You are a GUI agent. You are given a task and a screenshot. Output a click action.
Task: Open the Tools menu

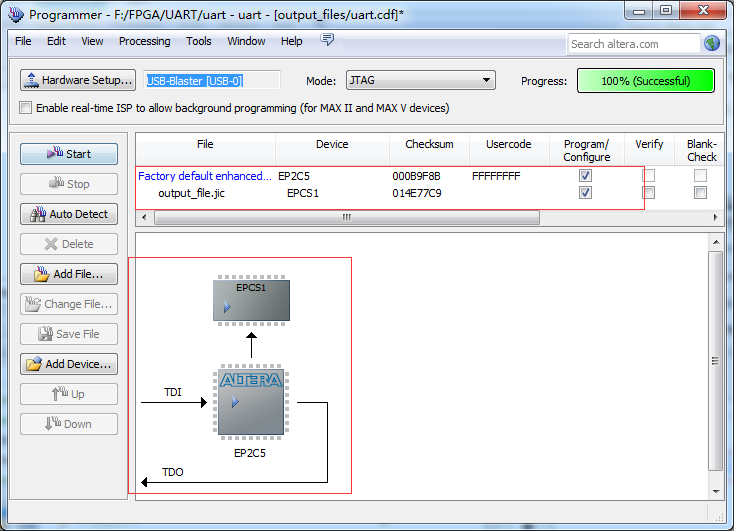coord(198,41)
